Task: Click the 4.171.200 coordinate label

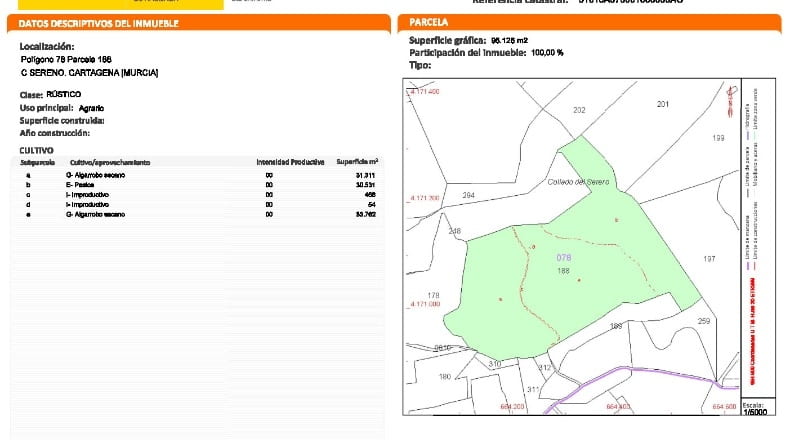Action: (x=423, y=198)
